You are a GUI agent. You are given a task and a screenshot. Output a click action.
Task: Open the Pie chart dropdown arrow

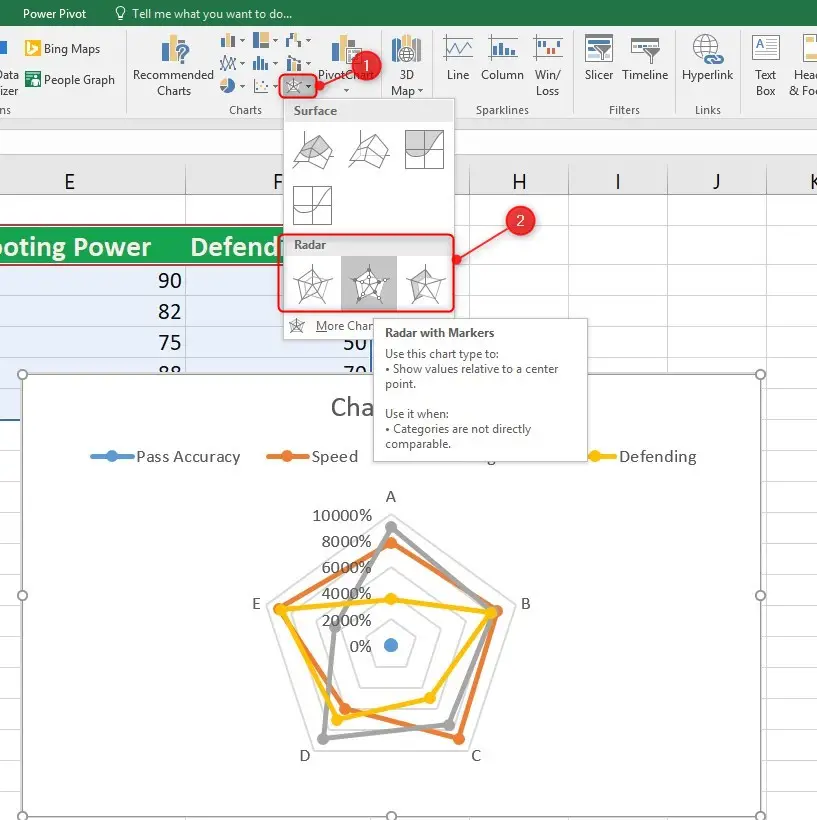click(242, 86)
